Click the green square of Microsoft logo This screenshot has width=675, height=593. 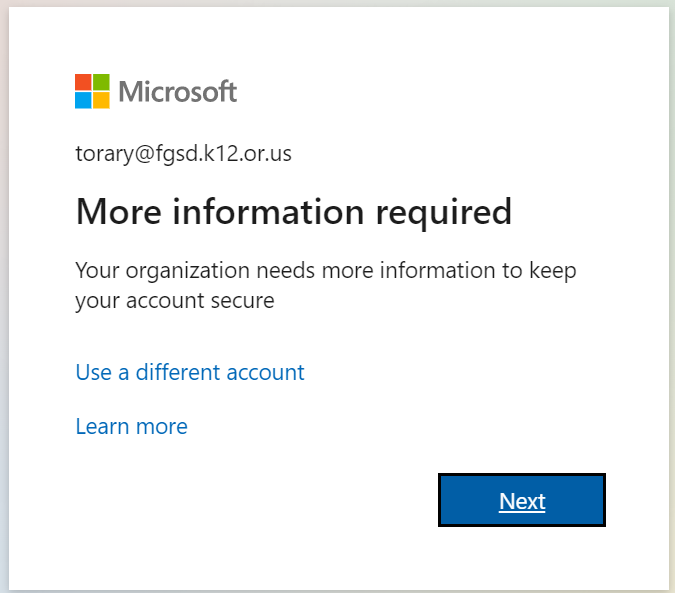[101, 82]
